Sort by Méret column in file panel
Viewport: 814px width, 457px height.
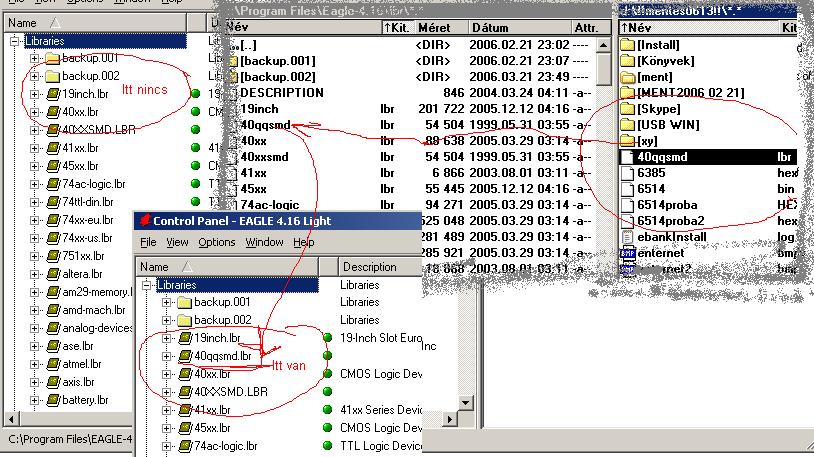point(440,28)
